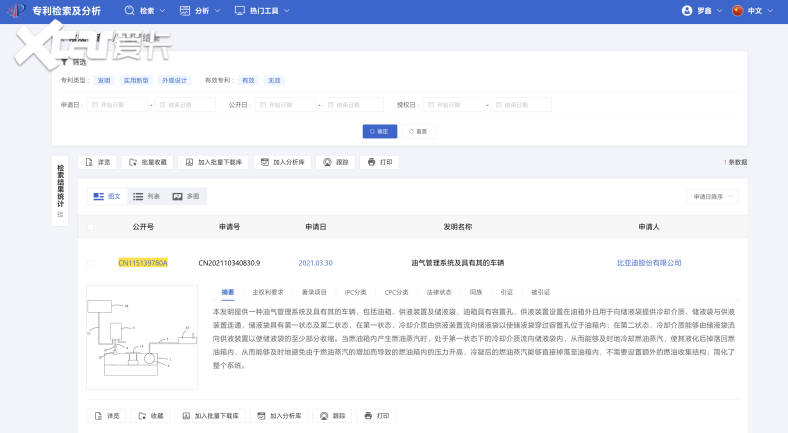Click the 筛选 filter funnel icon

[x=65, y=62]
